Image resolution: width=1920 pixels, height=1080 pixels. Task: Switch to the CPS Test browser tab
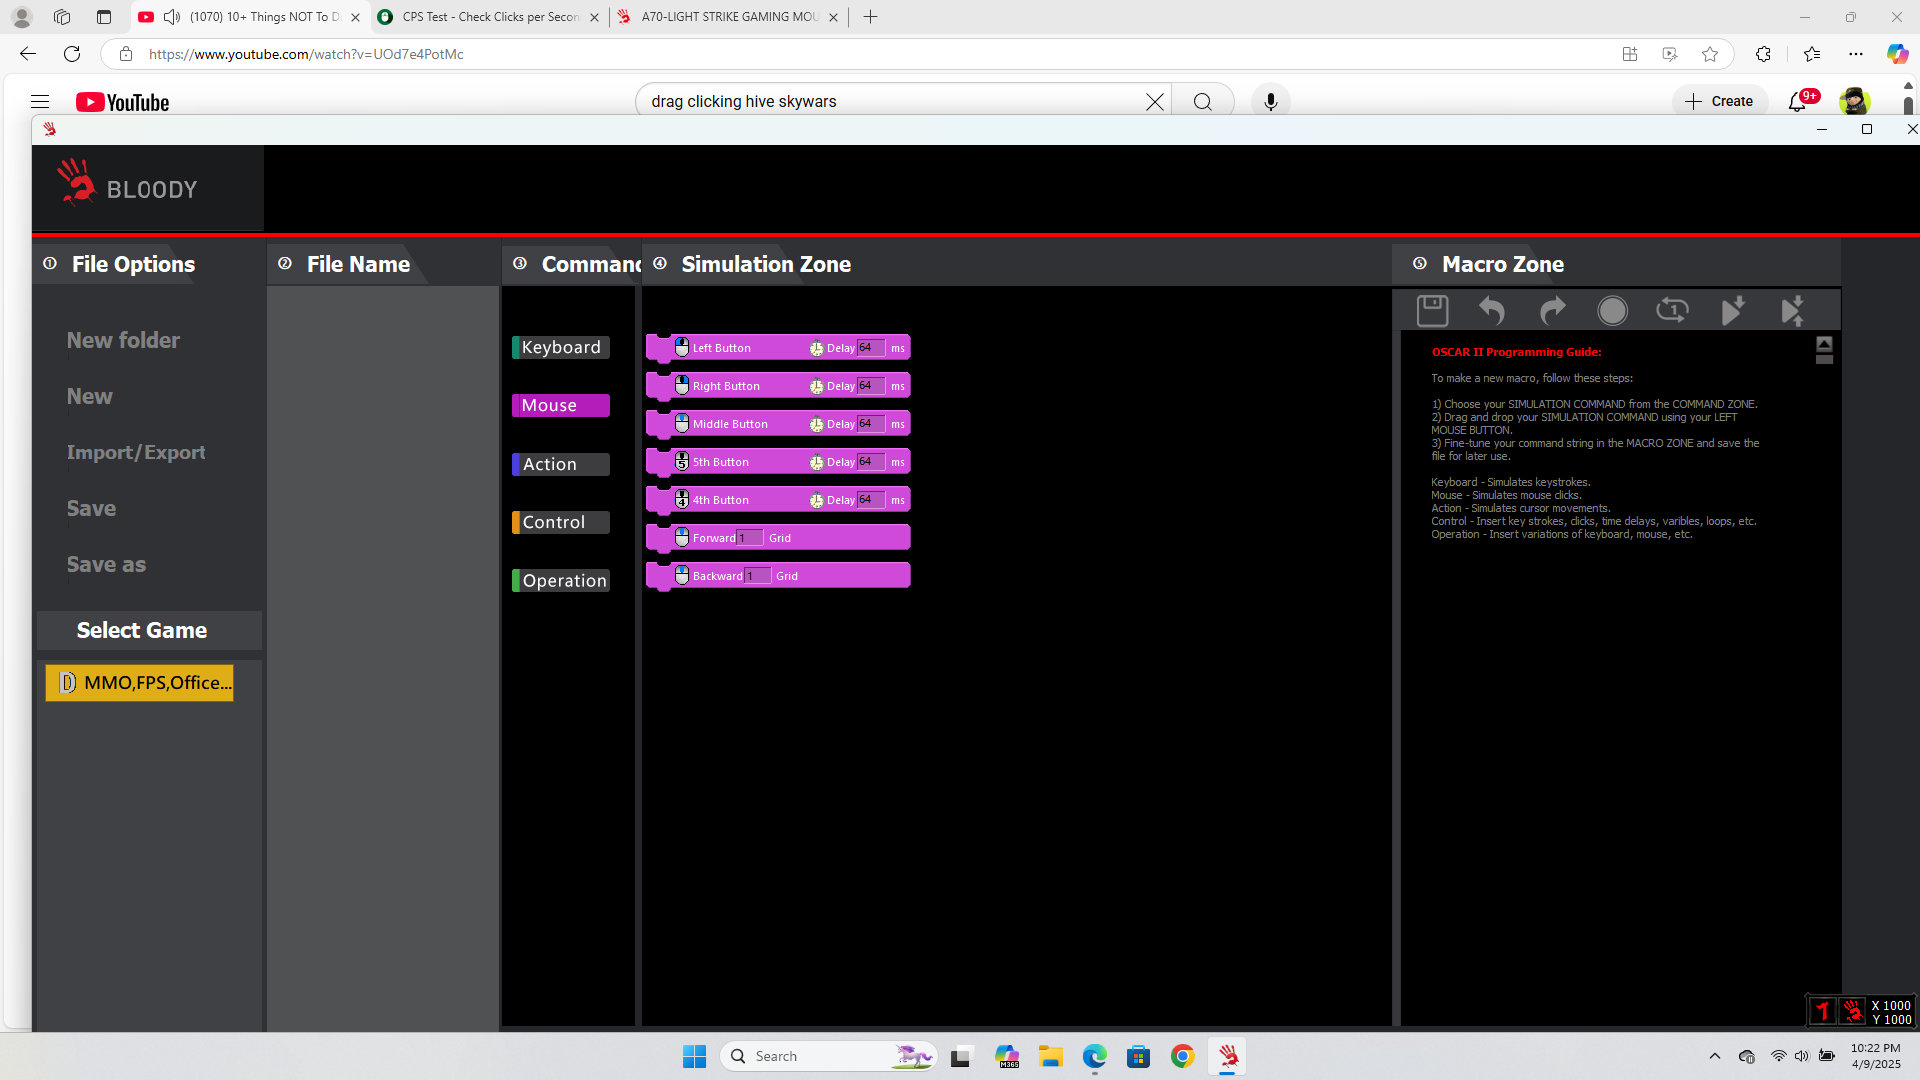[x=489, y=17]
